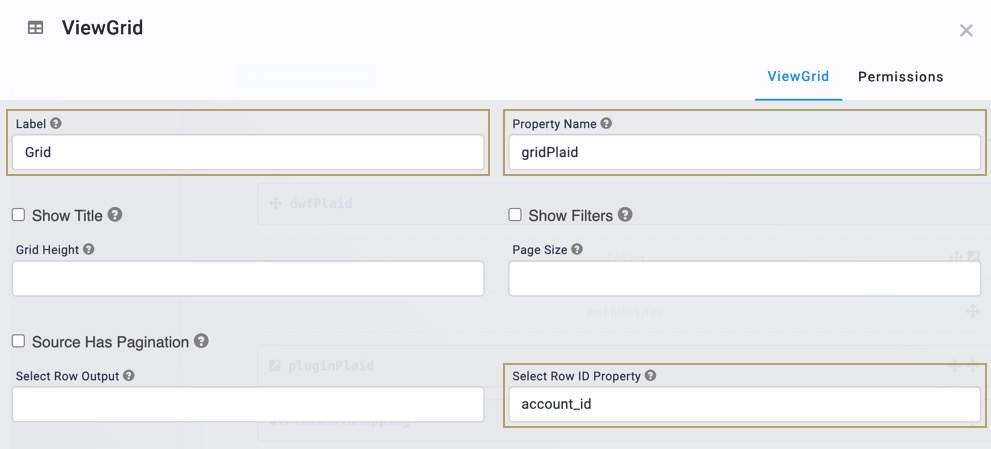
Task: Click the ViewGrid grid icon in header
Action: pyautogui.click(x=35, y=28)
